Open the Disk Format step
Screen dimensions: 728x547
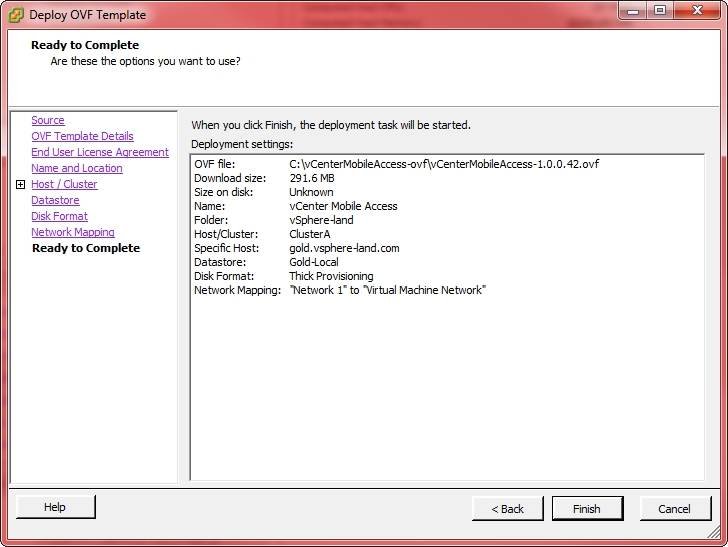click(59, 216)
